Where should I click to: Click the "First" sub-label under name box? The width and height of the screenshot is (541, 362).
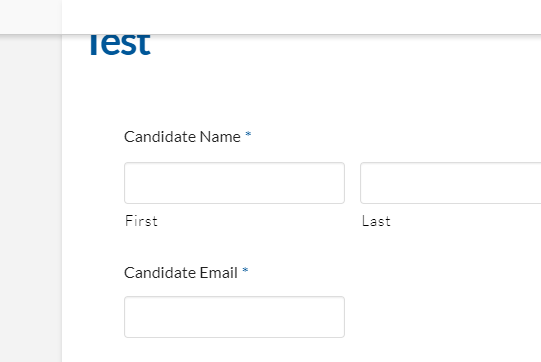(141, 221)
